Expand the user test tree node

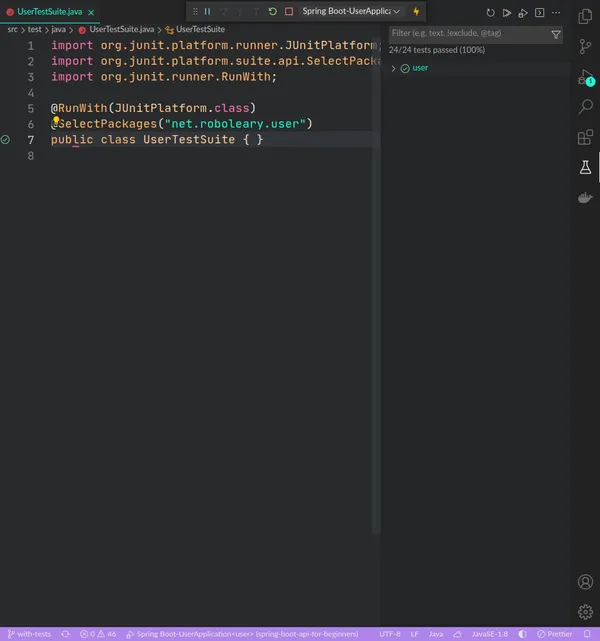[393, 68]
